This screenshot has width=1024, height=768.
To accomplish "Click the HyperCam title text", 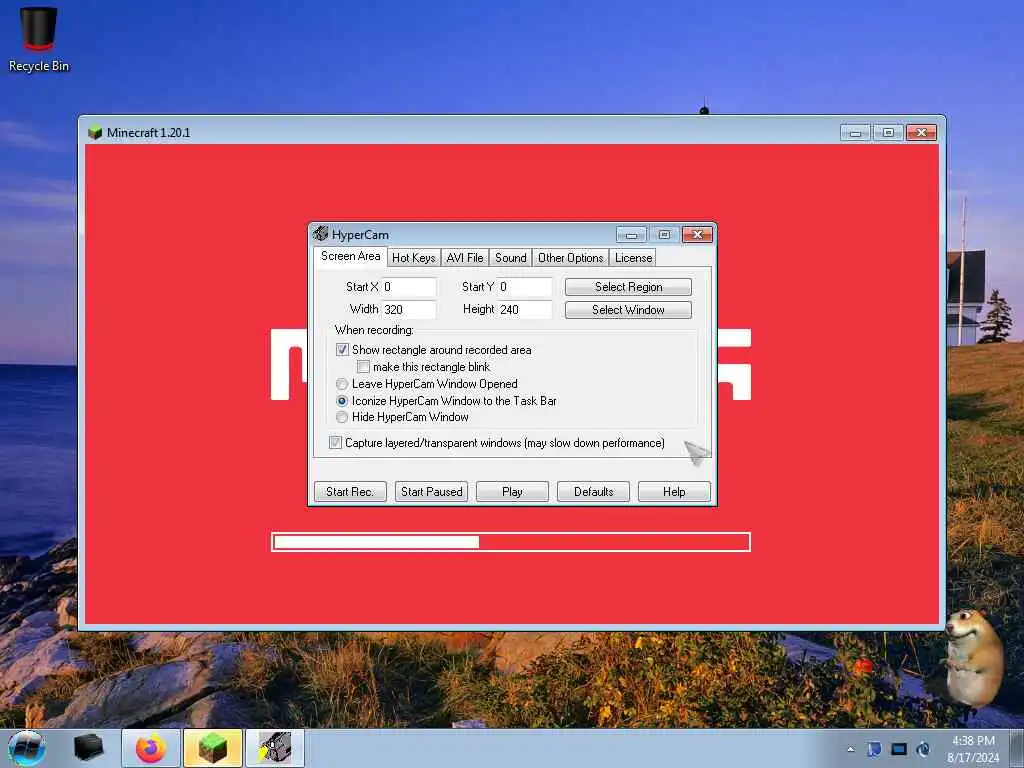I will (360, 234).
